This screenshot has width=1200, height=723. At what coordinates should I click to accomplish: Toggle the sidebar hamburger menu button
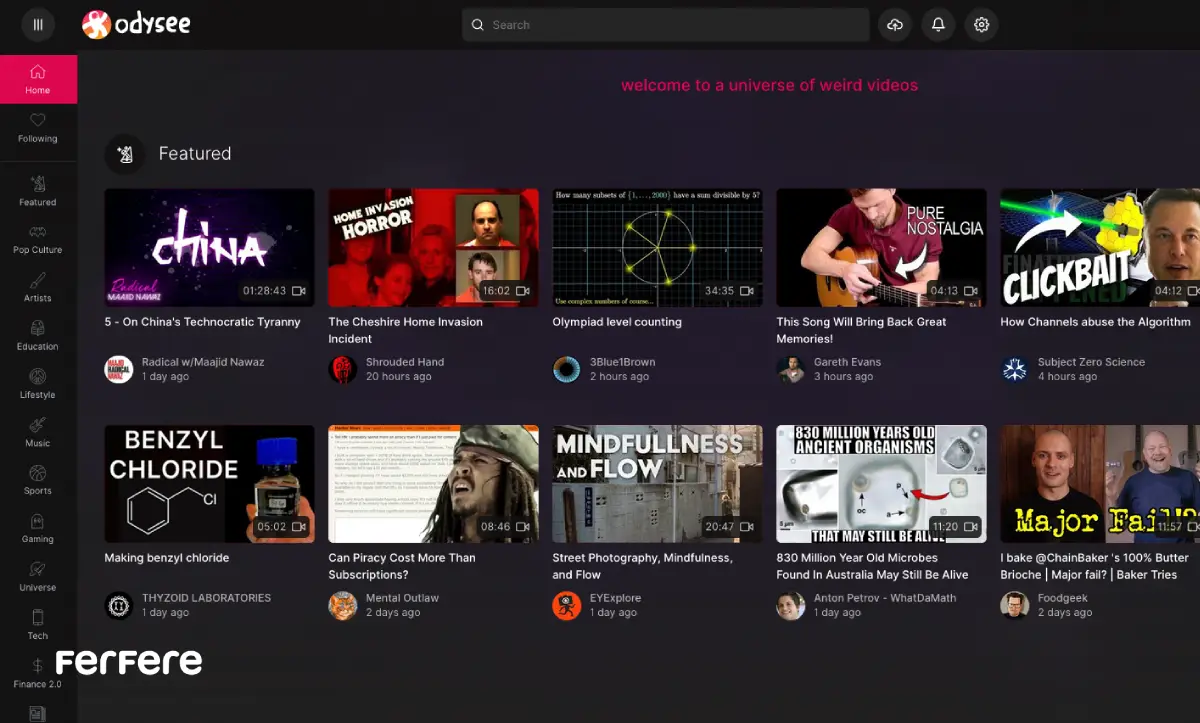[38, 25]
